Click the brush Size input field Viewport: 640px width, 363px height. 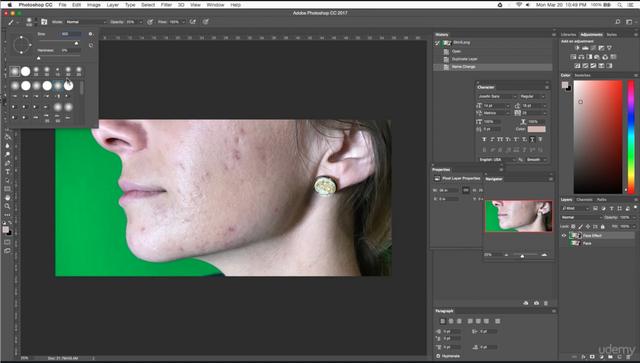(x=71, y=34)
